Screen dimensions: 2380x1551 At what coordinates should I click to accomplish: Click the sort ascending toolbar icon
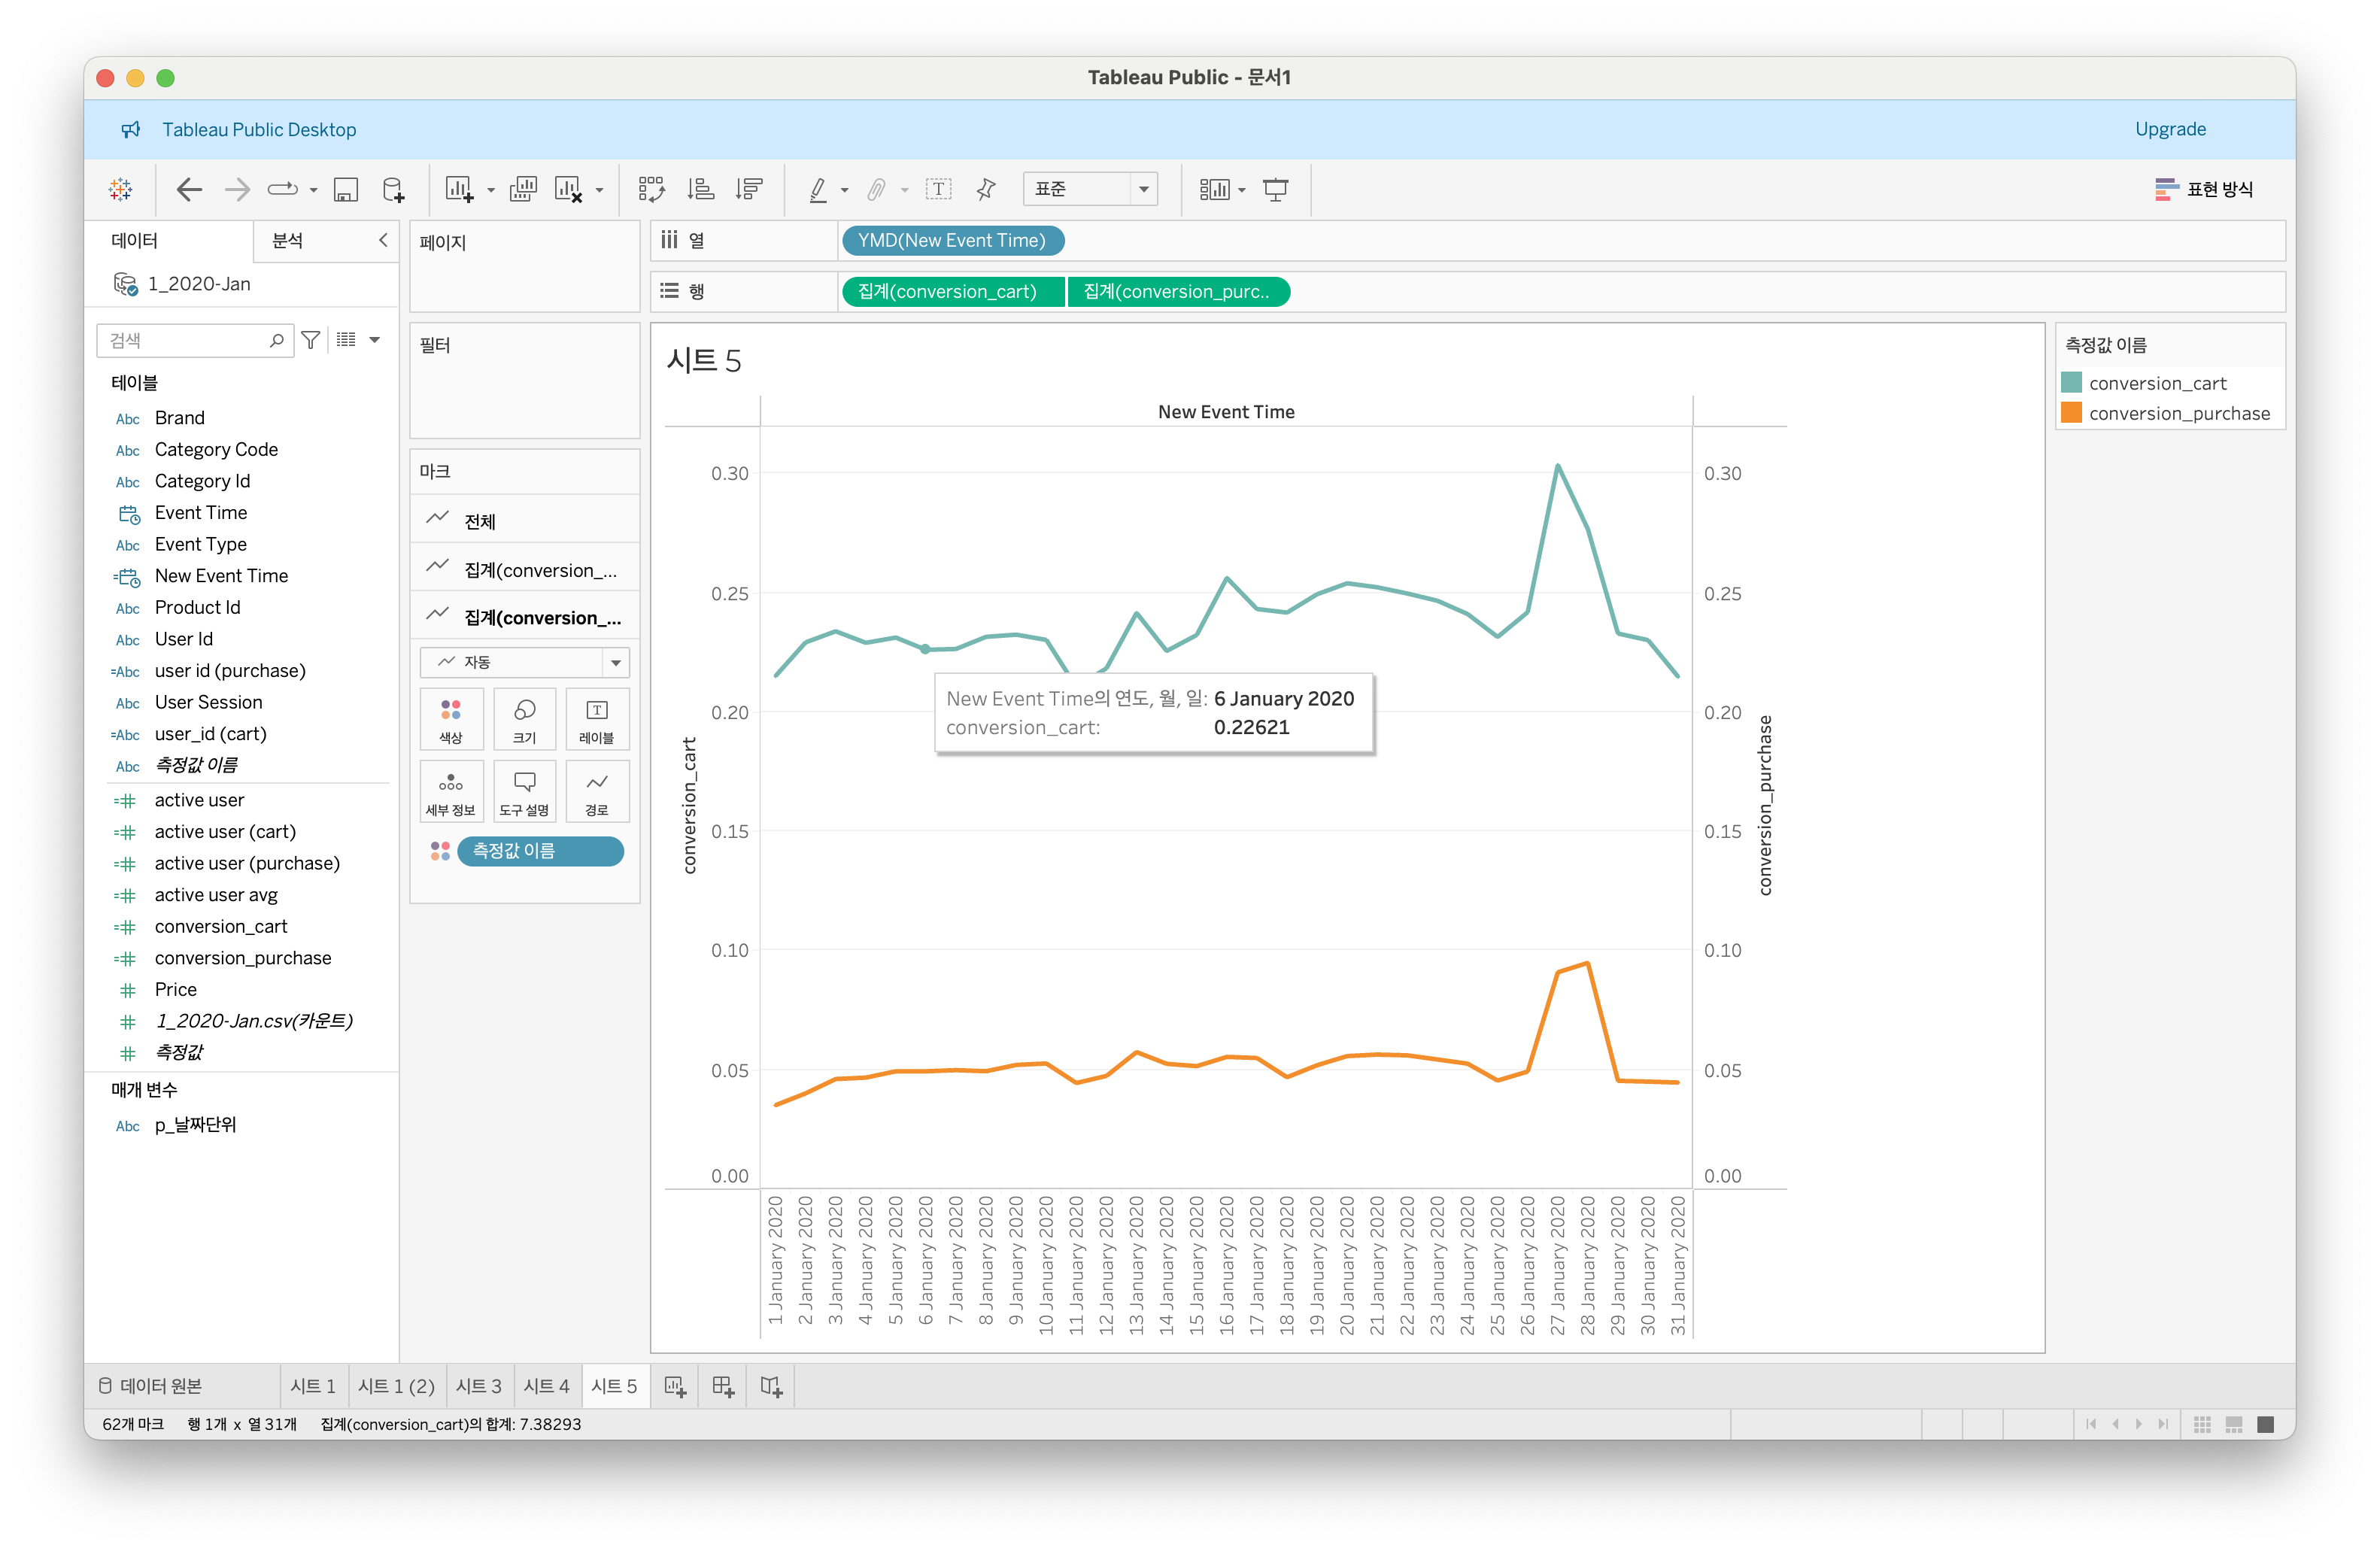701,190
